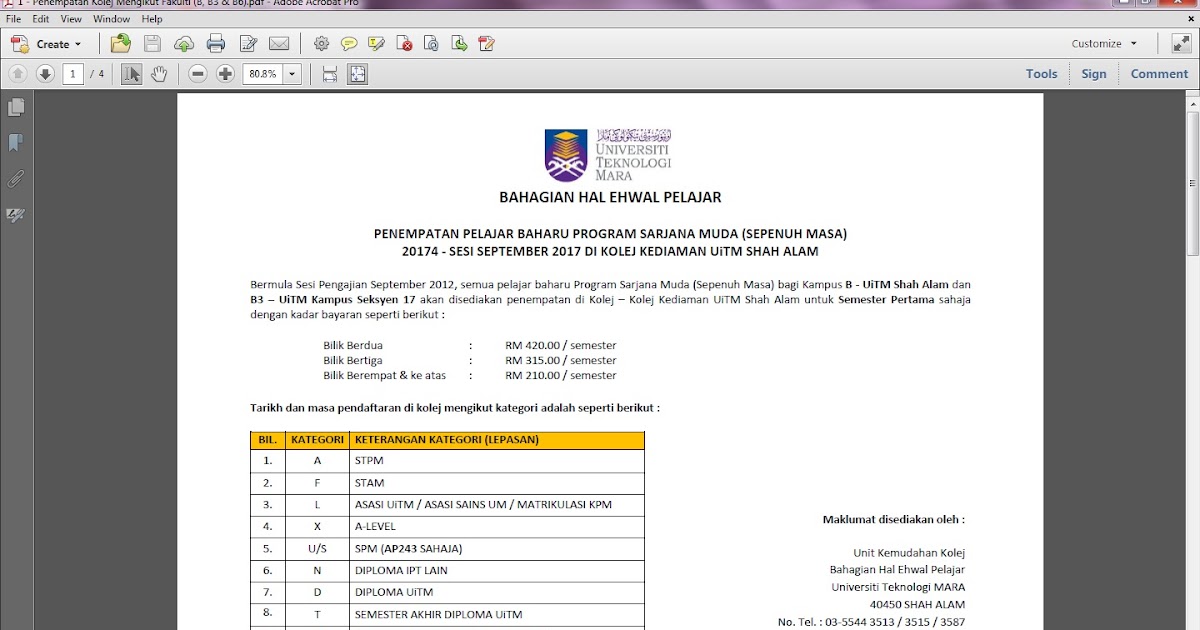
Task: Open the Tools pane
Action: point(1041,74)
